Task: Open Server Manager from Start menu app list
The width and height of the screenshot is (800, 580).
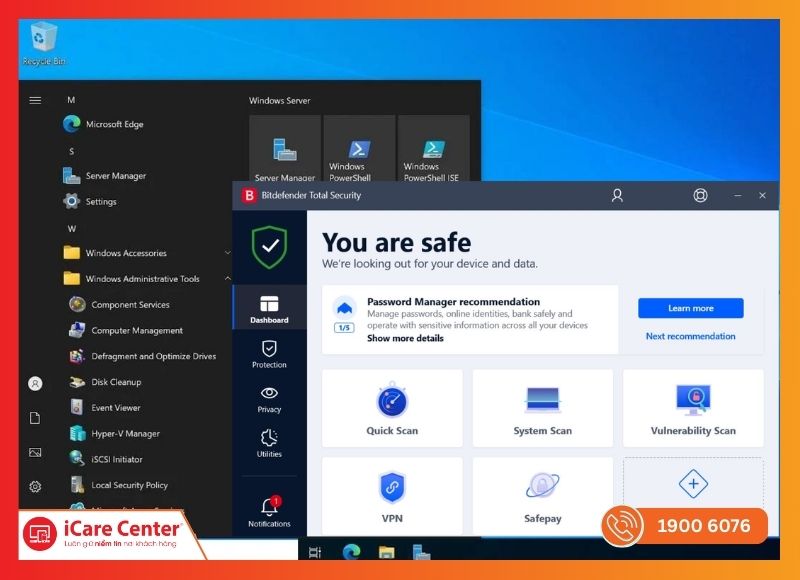Action: [x=105, y=175]
